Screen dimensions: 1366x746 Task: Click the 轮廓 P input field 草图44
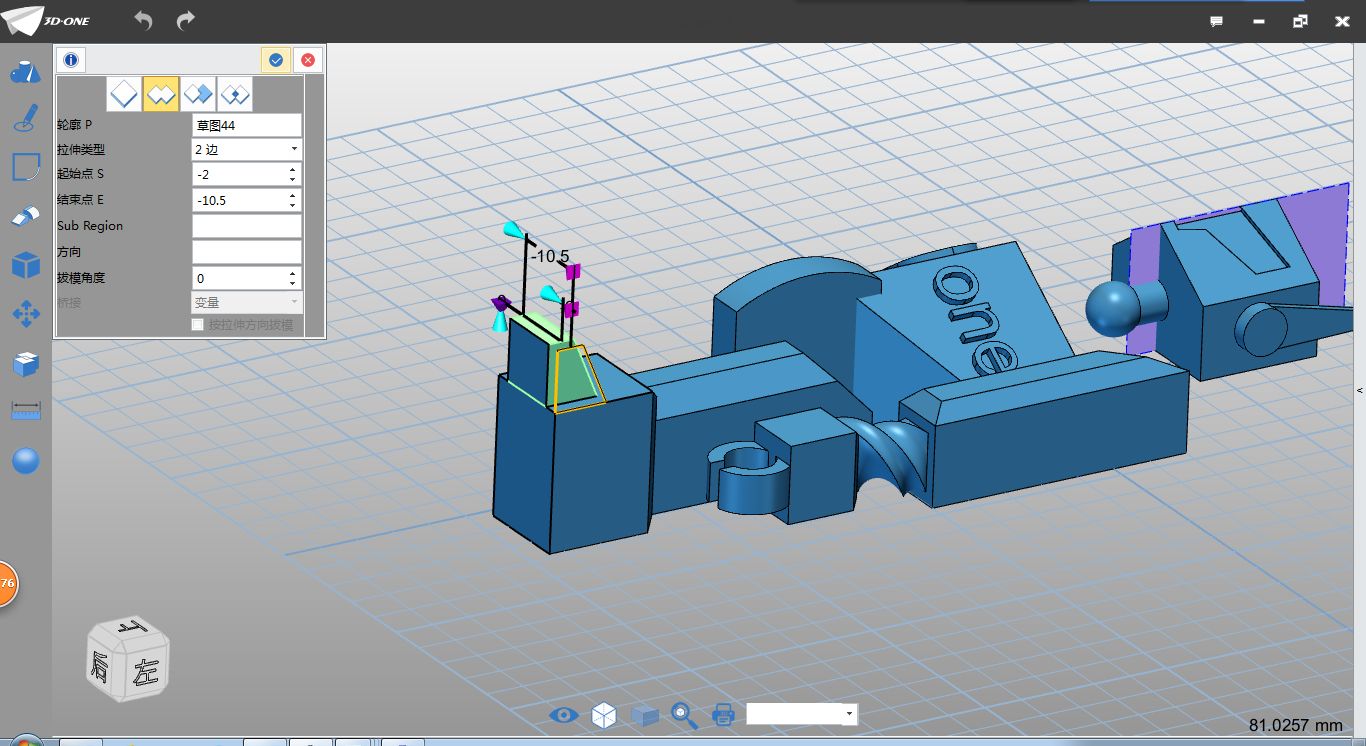click(246, 125)
